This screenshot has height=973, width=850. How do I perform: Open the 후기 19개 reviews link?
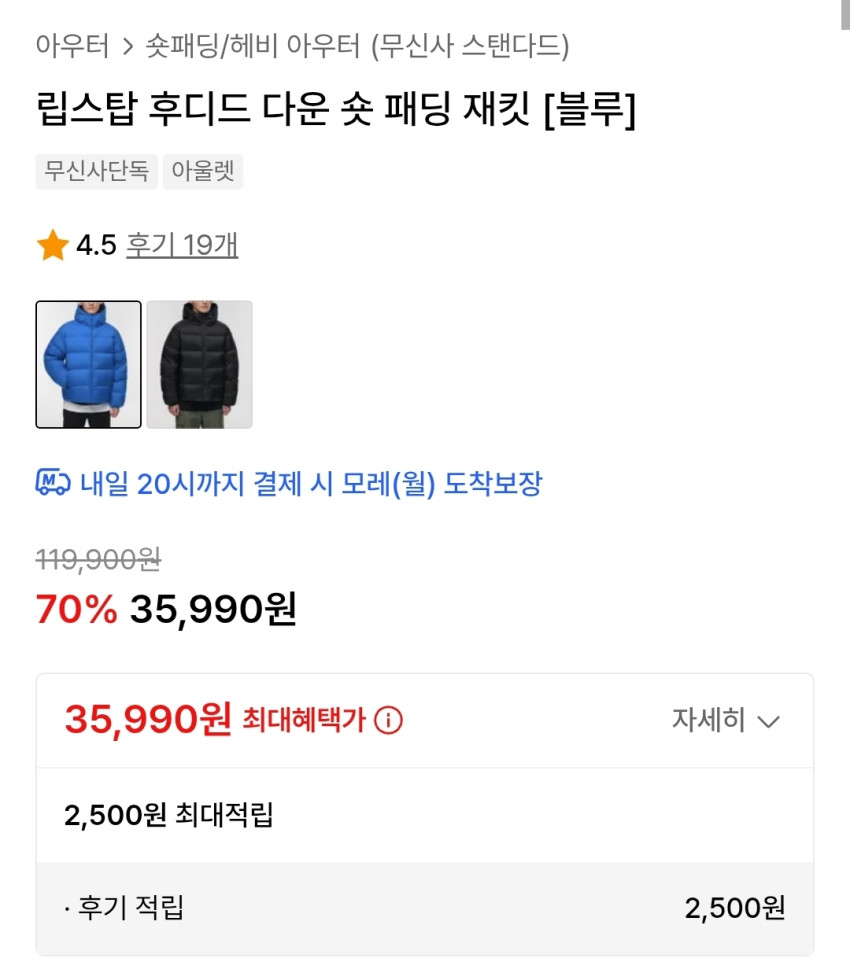coord(182,245)
